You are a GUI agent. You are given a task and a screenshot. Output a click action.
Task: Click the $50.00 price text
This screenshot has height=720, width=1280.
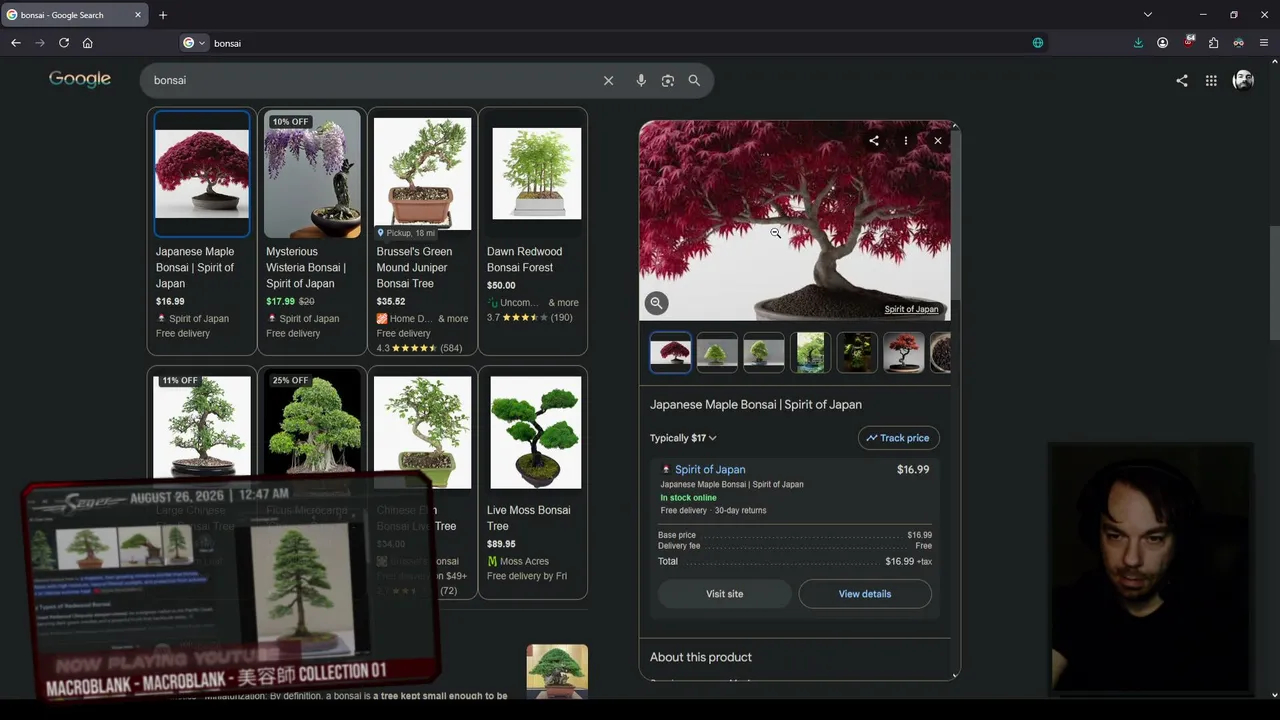tap(501, 285)
